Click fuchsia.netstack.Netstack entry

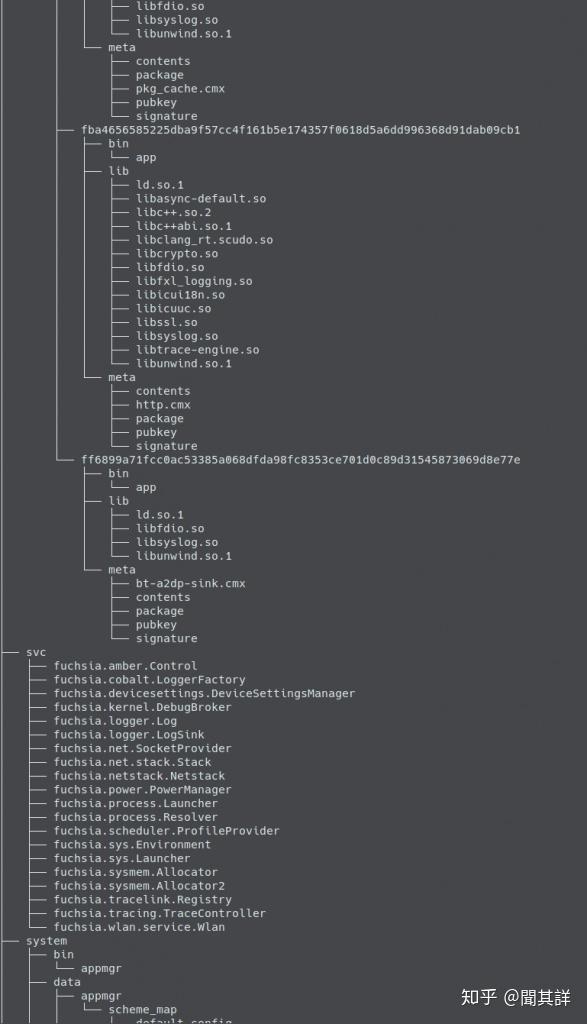coord(139,776)
